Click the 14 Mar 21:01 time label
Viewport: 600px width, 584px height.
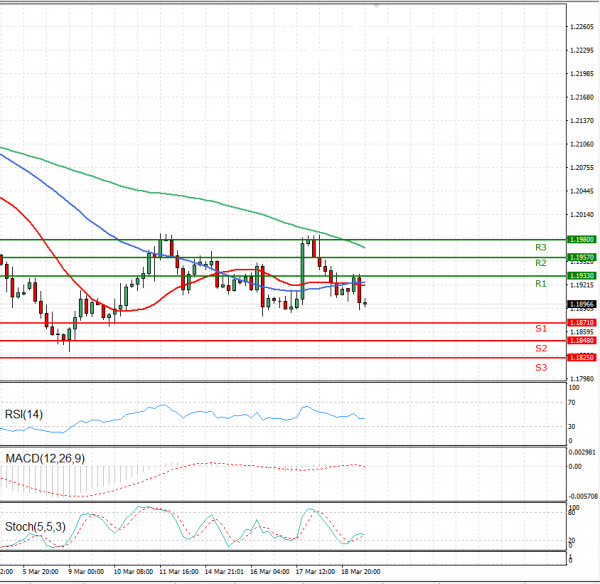(224, 571)
